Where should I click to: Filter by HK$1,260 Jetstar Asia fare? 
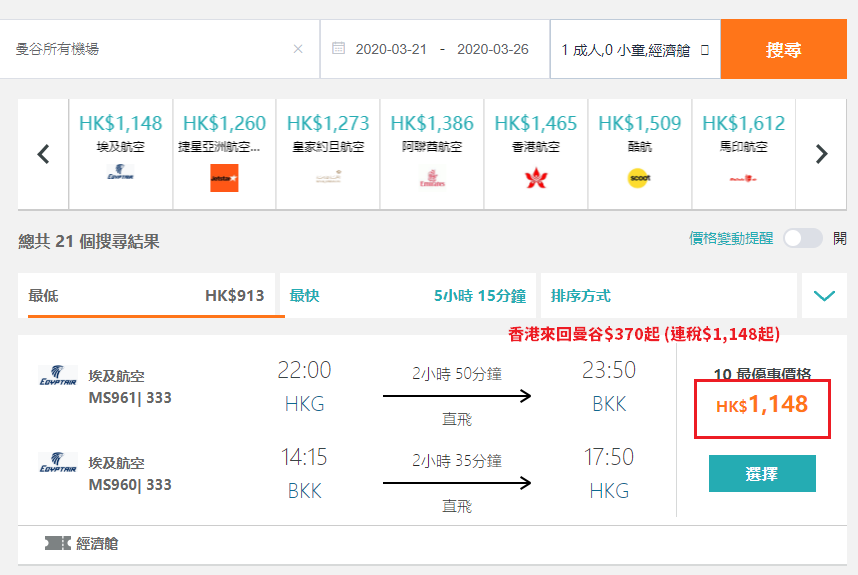point(224,154)
